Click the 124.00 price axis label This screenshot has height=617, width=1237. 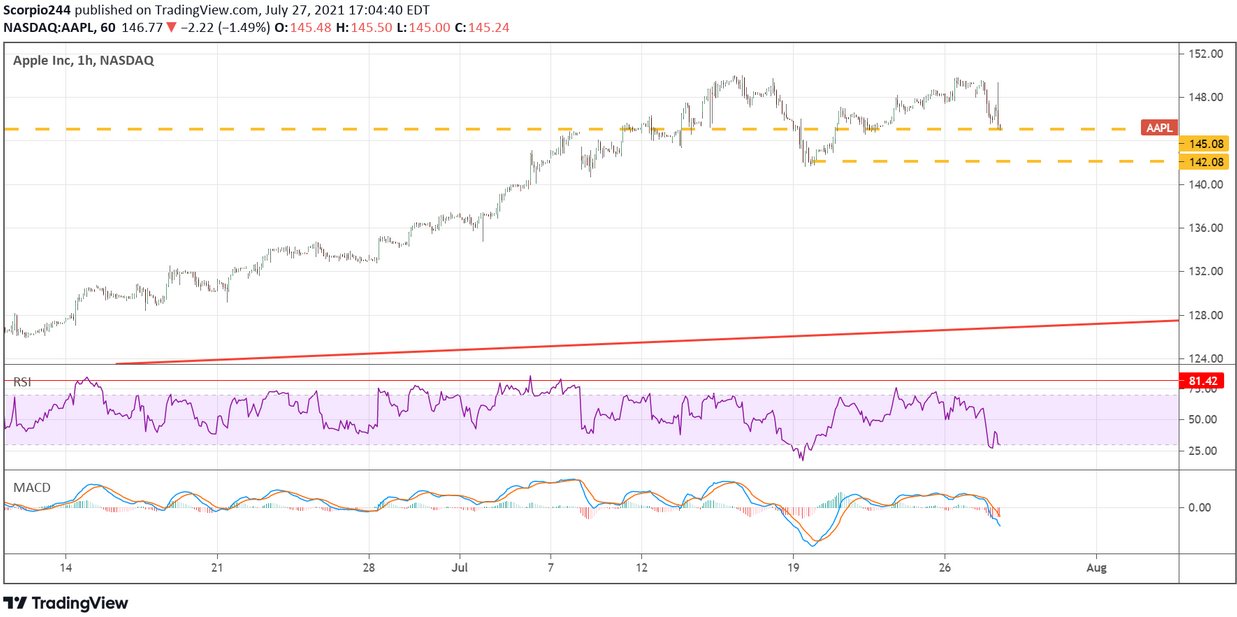click(1206, 358)
